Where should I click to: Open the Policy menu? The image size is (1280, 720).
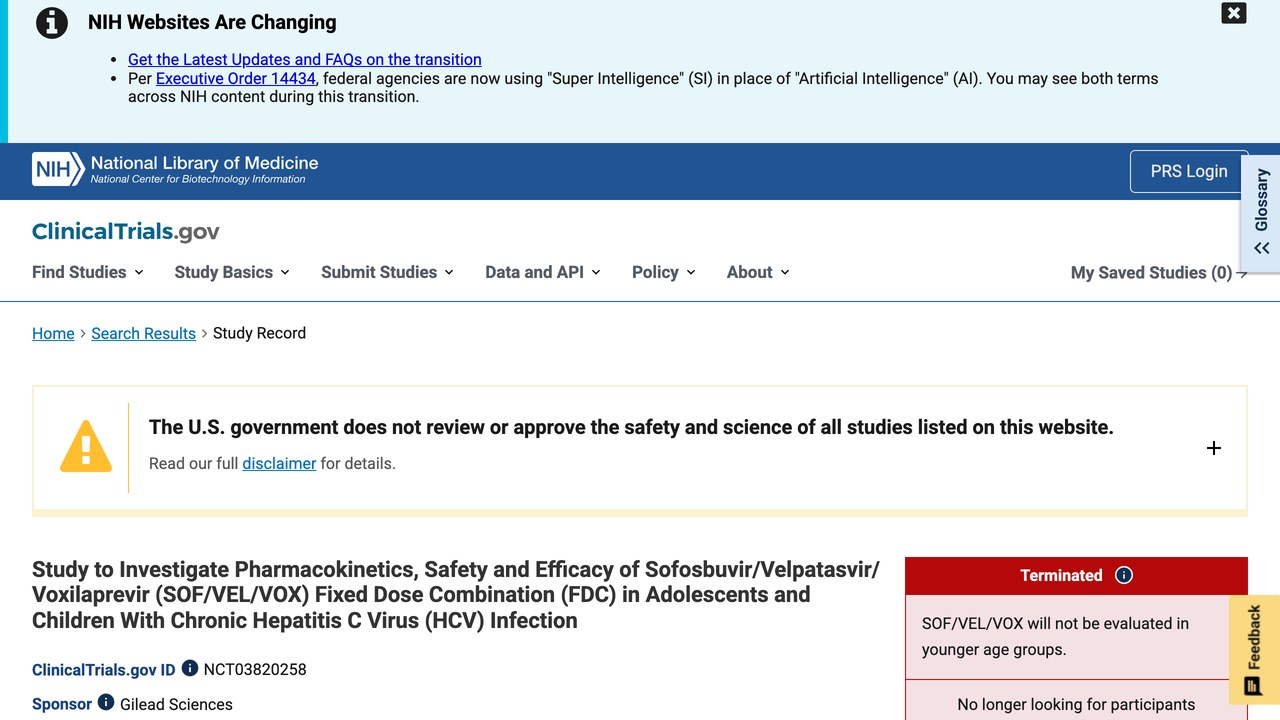664,272
